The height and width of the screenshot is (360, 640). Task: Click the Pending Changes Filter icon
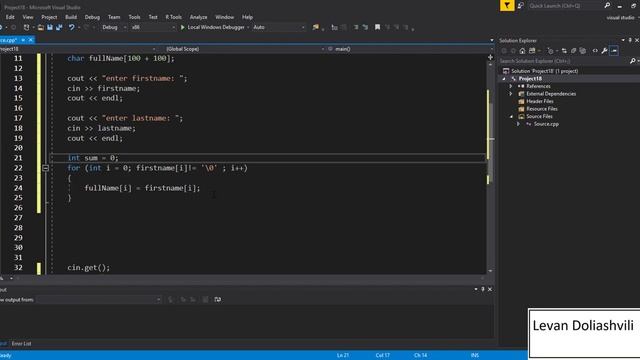click(551, 51)
